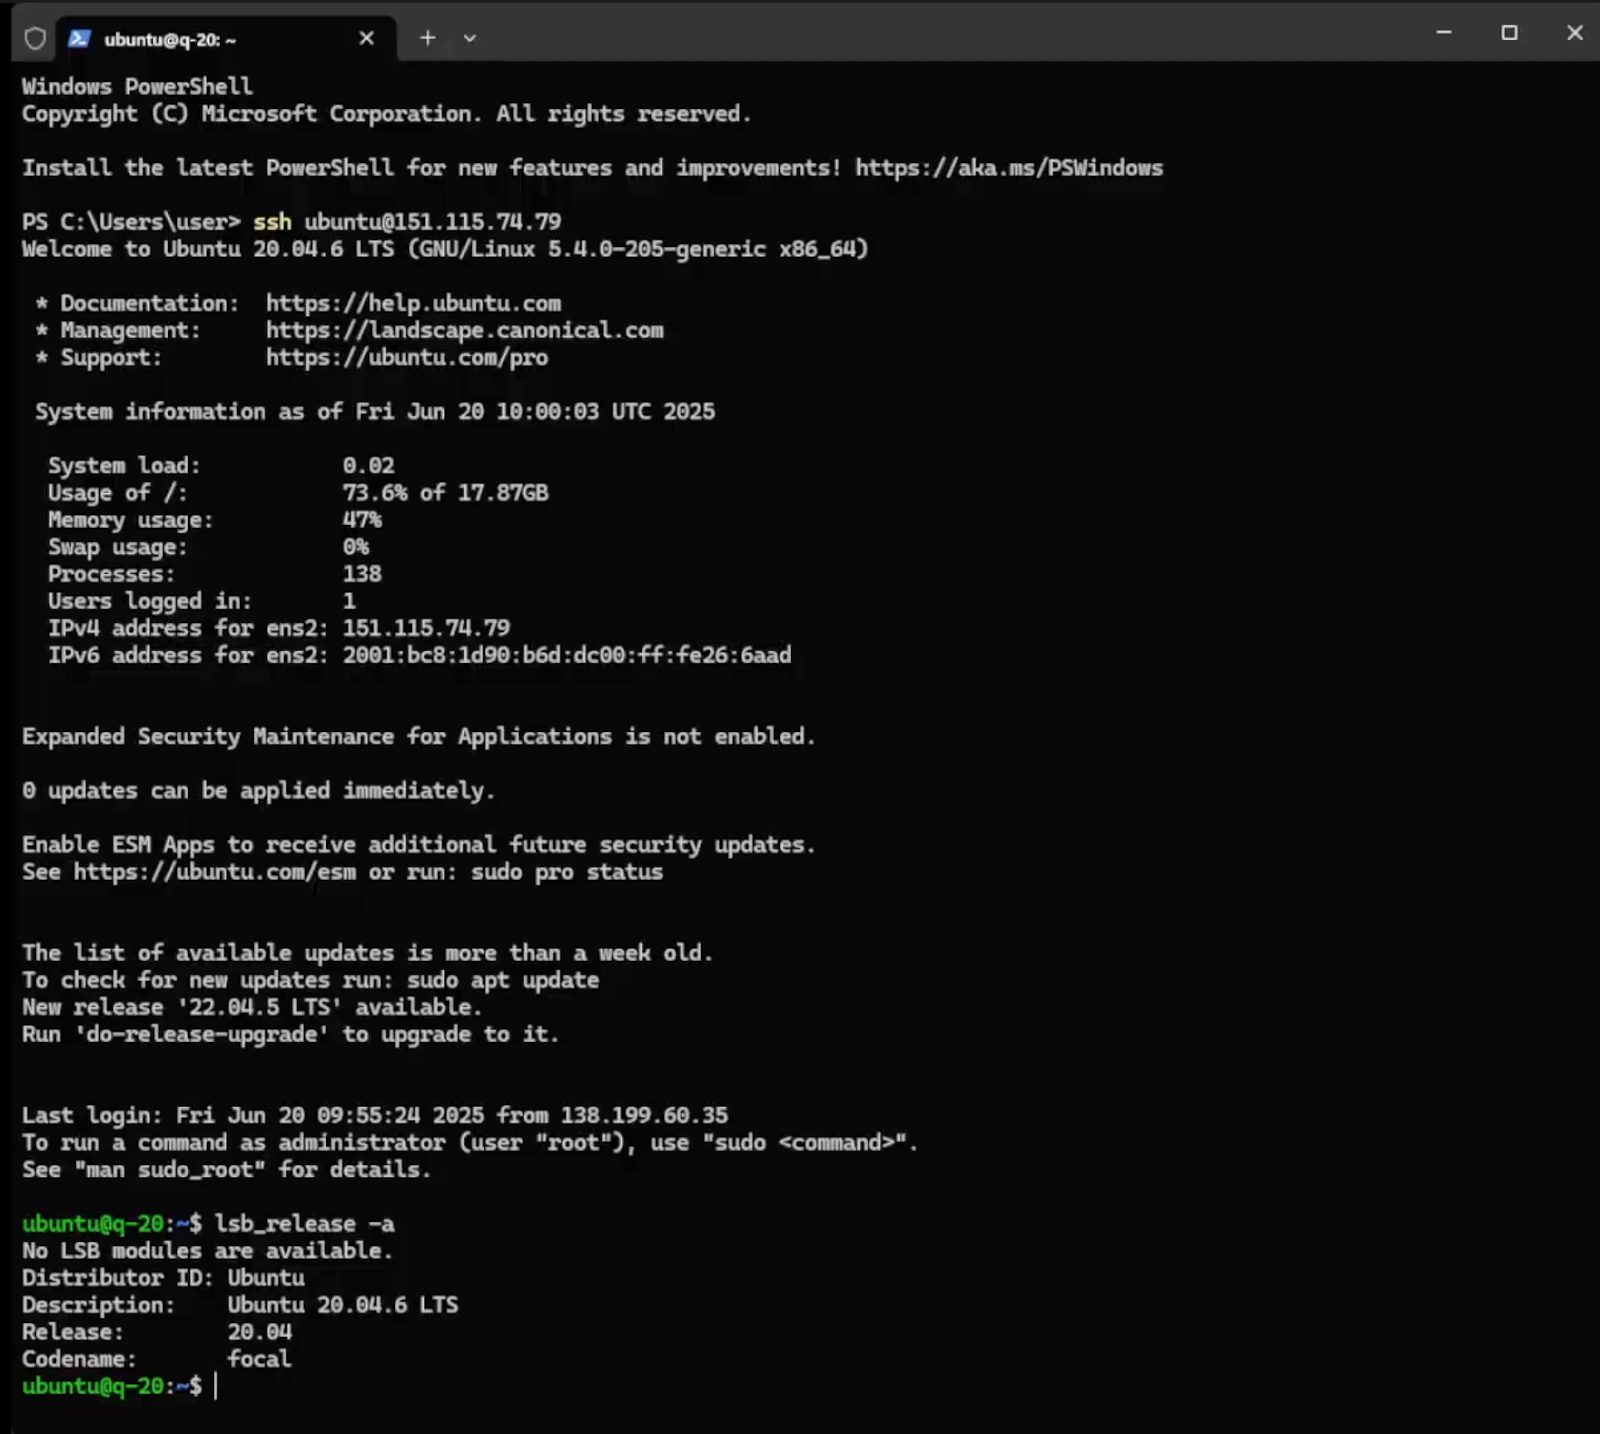Viewport: 1600px width, 1434px height.
Task: Click the 'Users logged in' value 1
Action: point(349,600)
